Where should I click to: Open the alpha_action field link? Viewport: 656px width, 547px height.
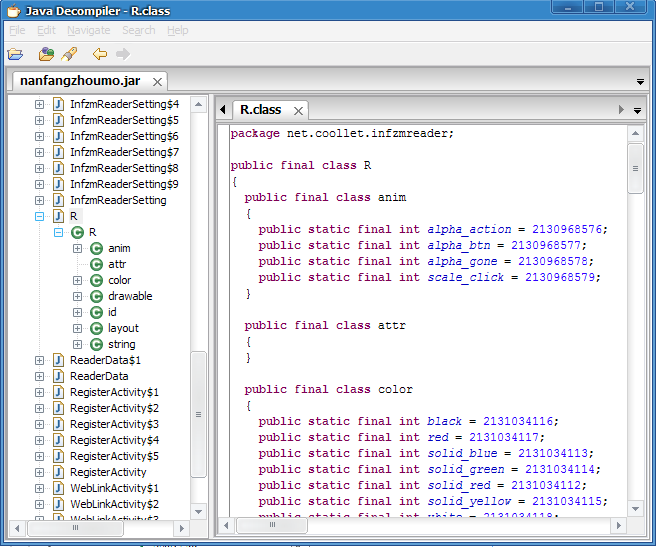pyautogui.click(x=469, y=229)
